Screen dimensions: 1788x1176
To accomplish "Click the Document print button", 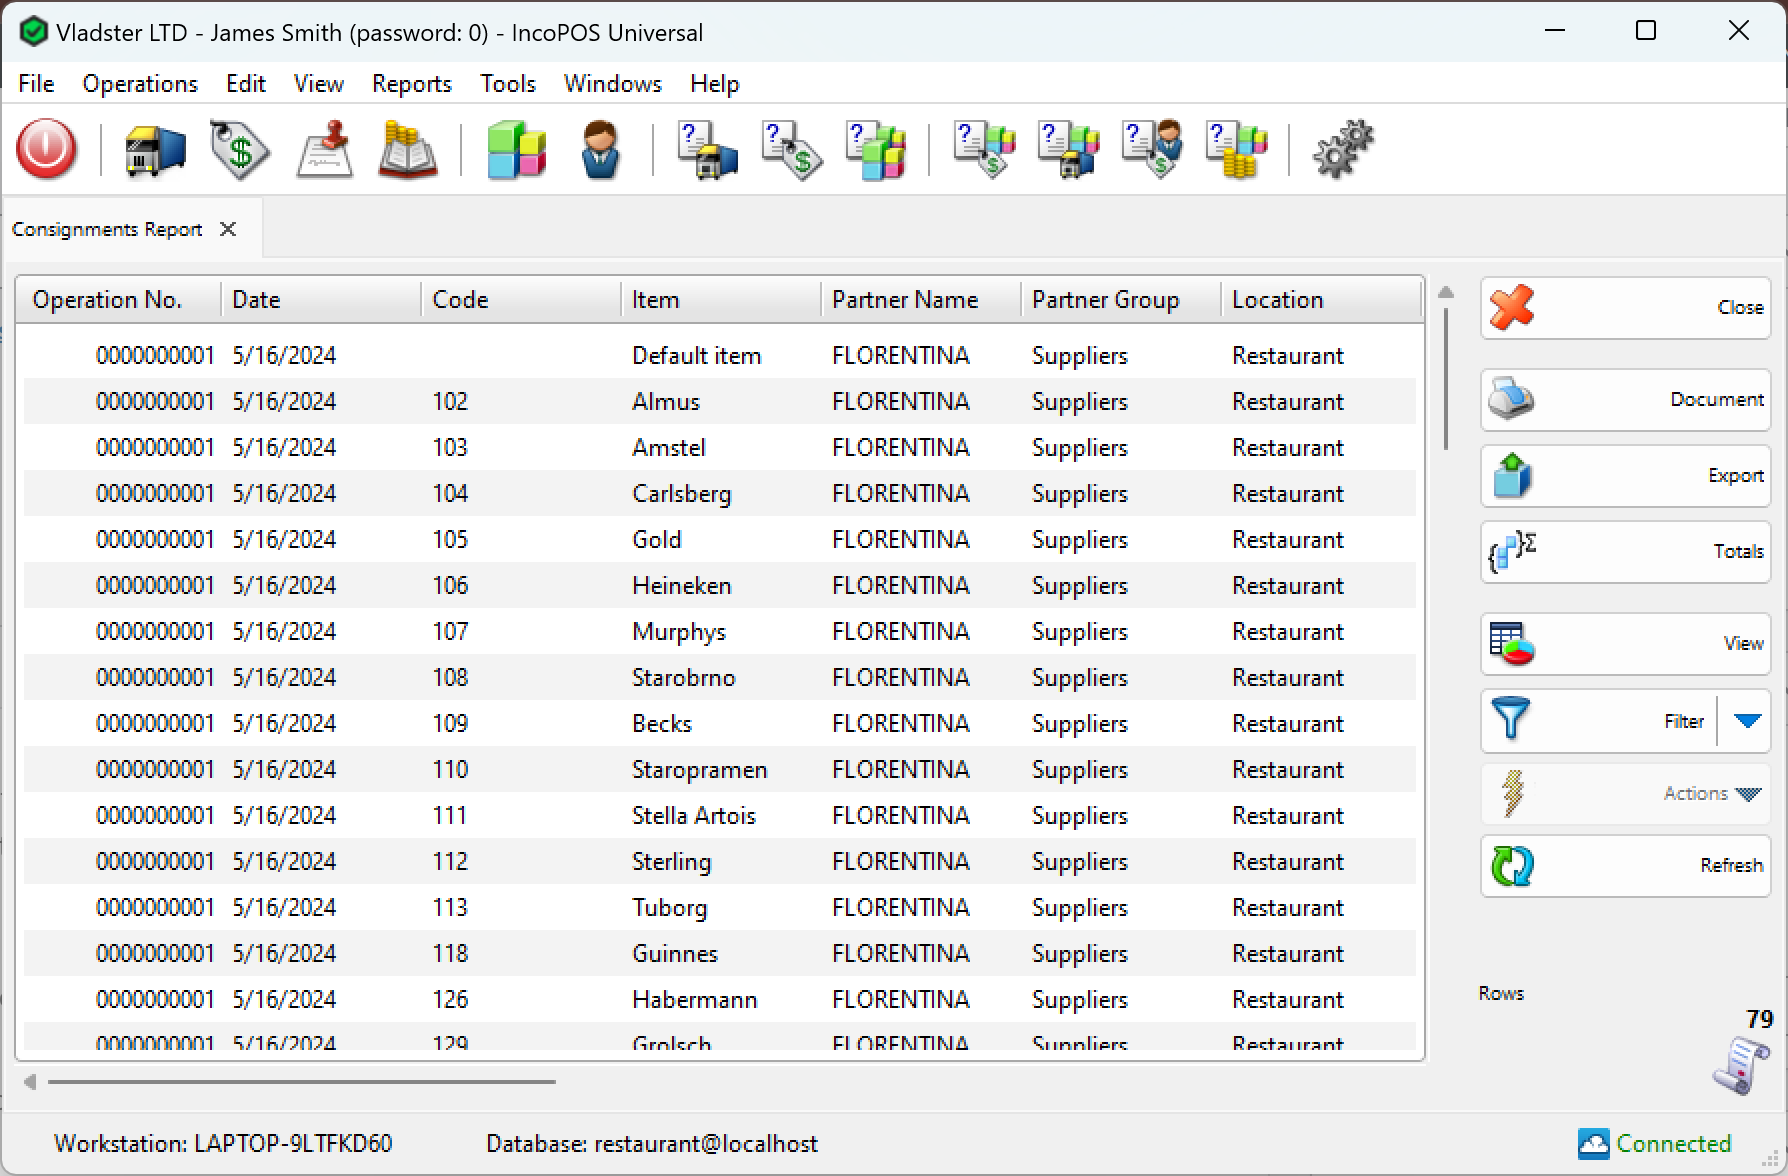I will point(1625,400).
